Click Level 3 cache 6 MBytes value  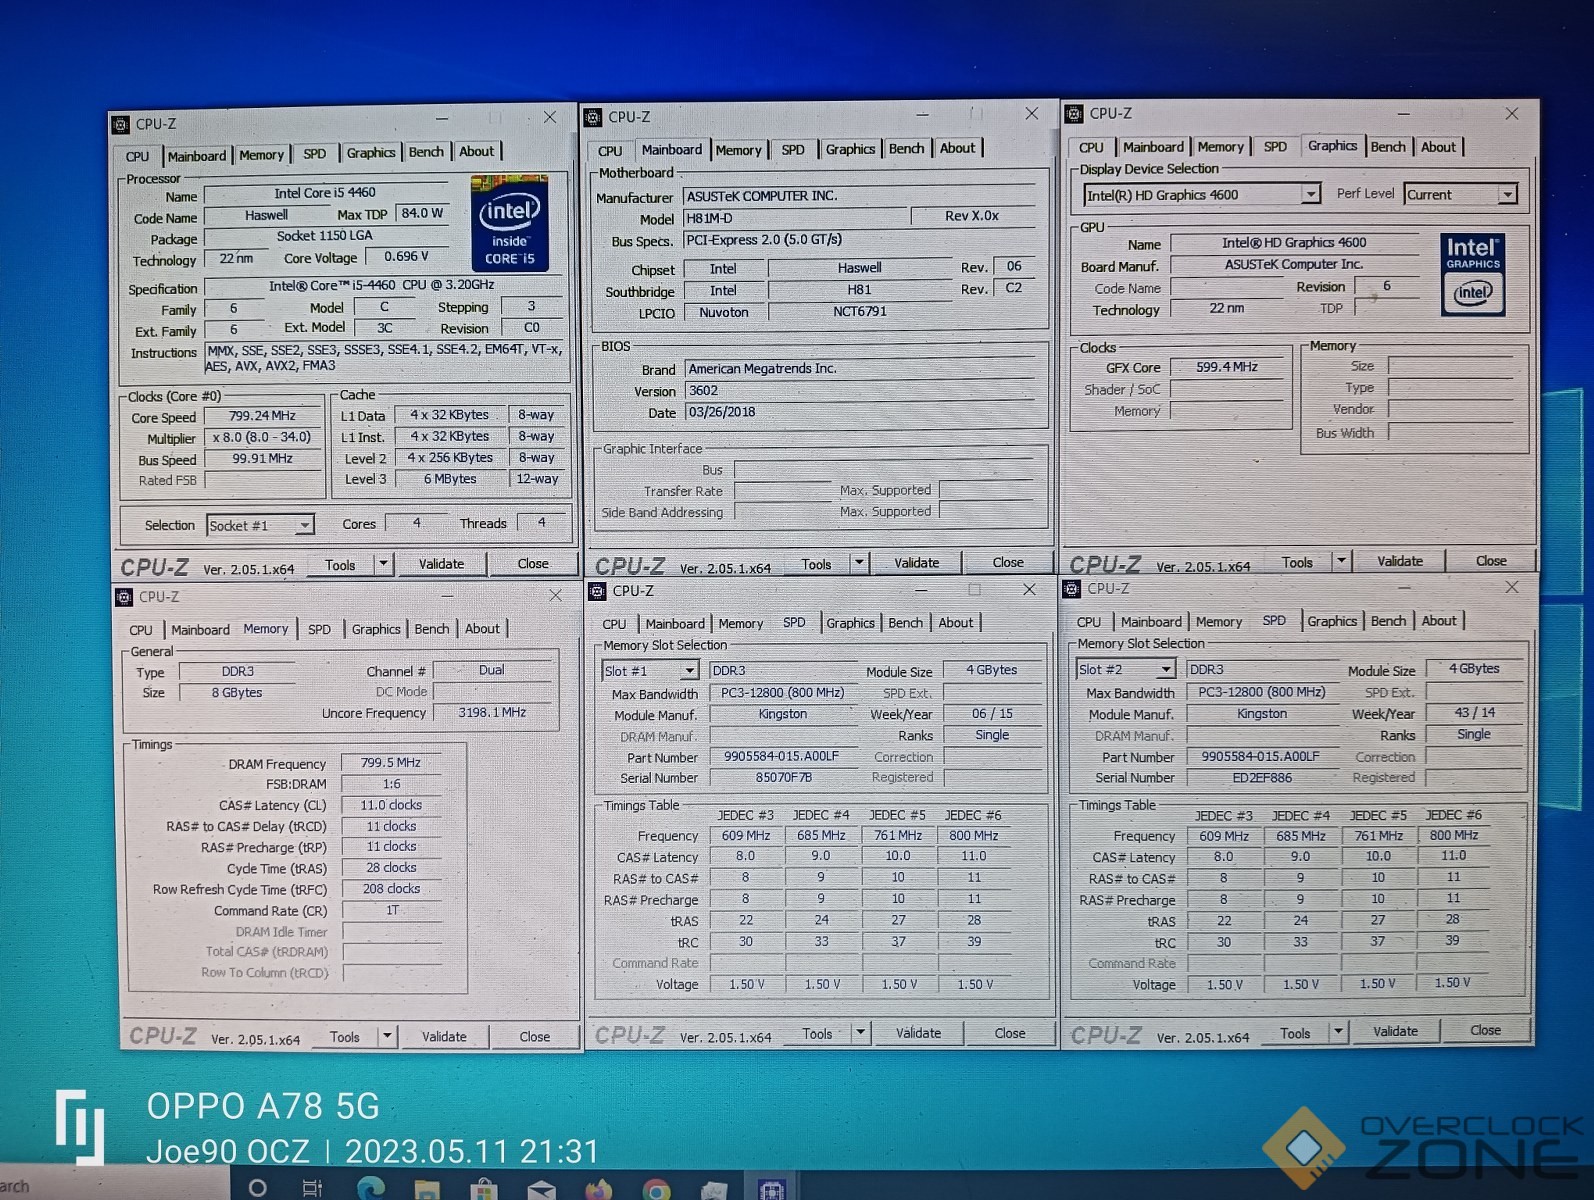(x=449, y=479)
